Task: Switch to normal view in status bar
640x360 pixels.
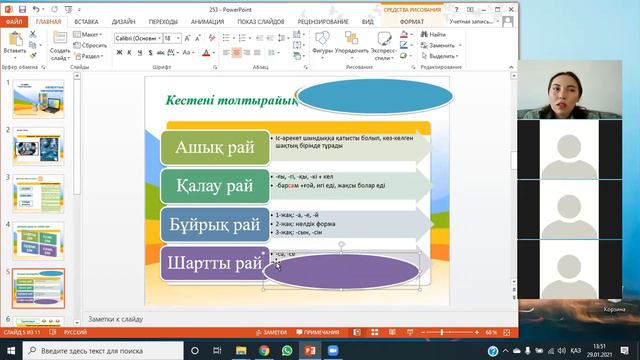Action: point(357,332)
